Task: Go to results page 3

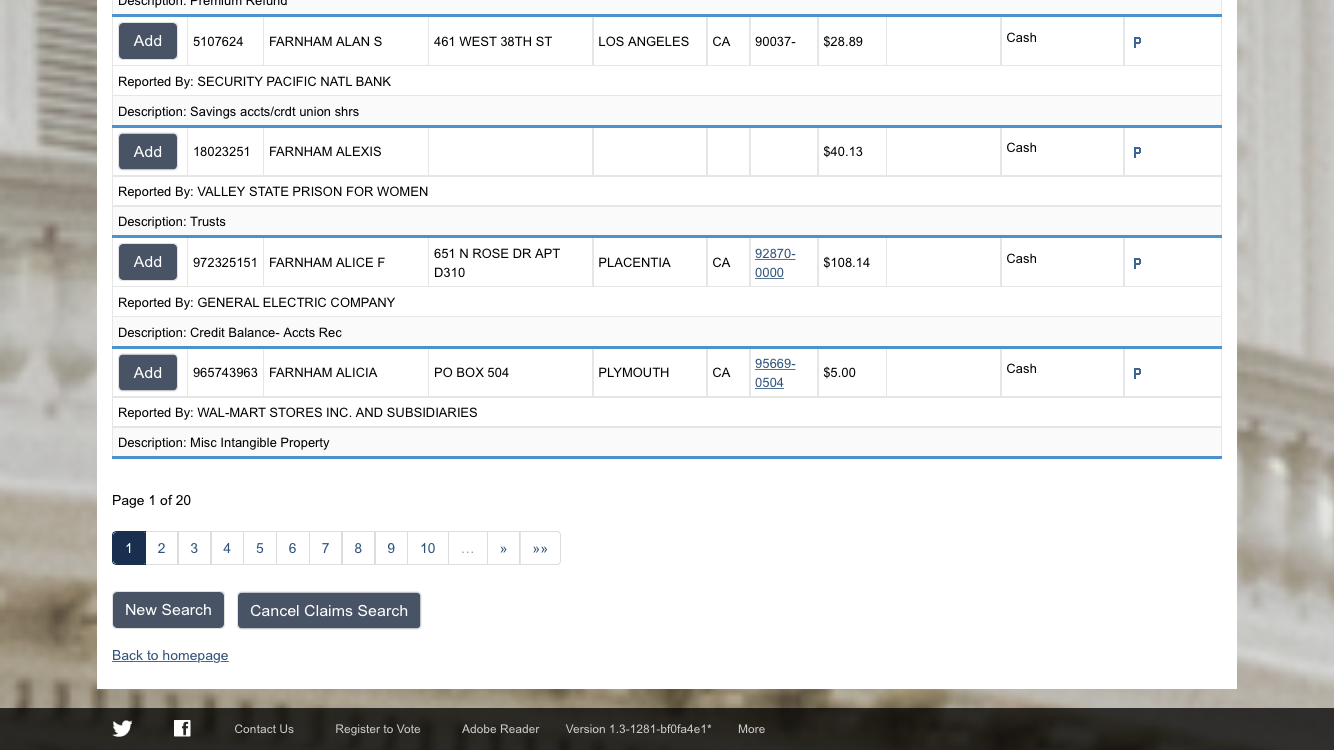Action: tap(194, 548)
